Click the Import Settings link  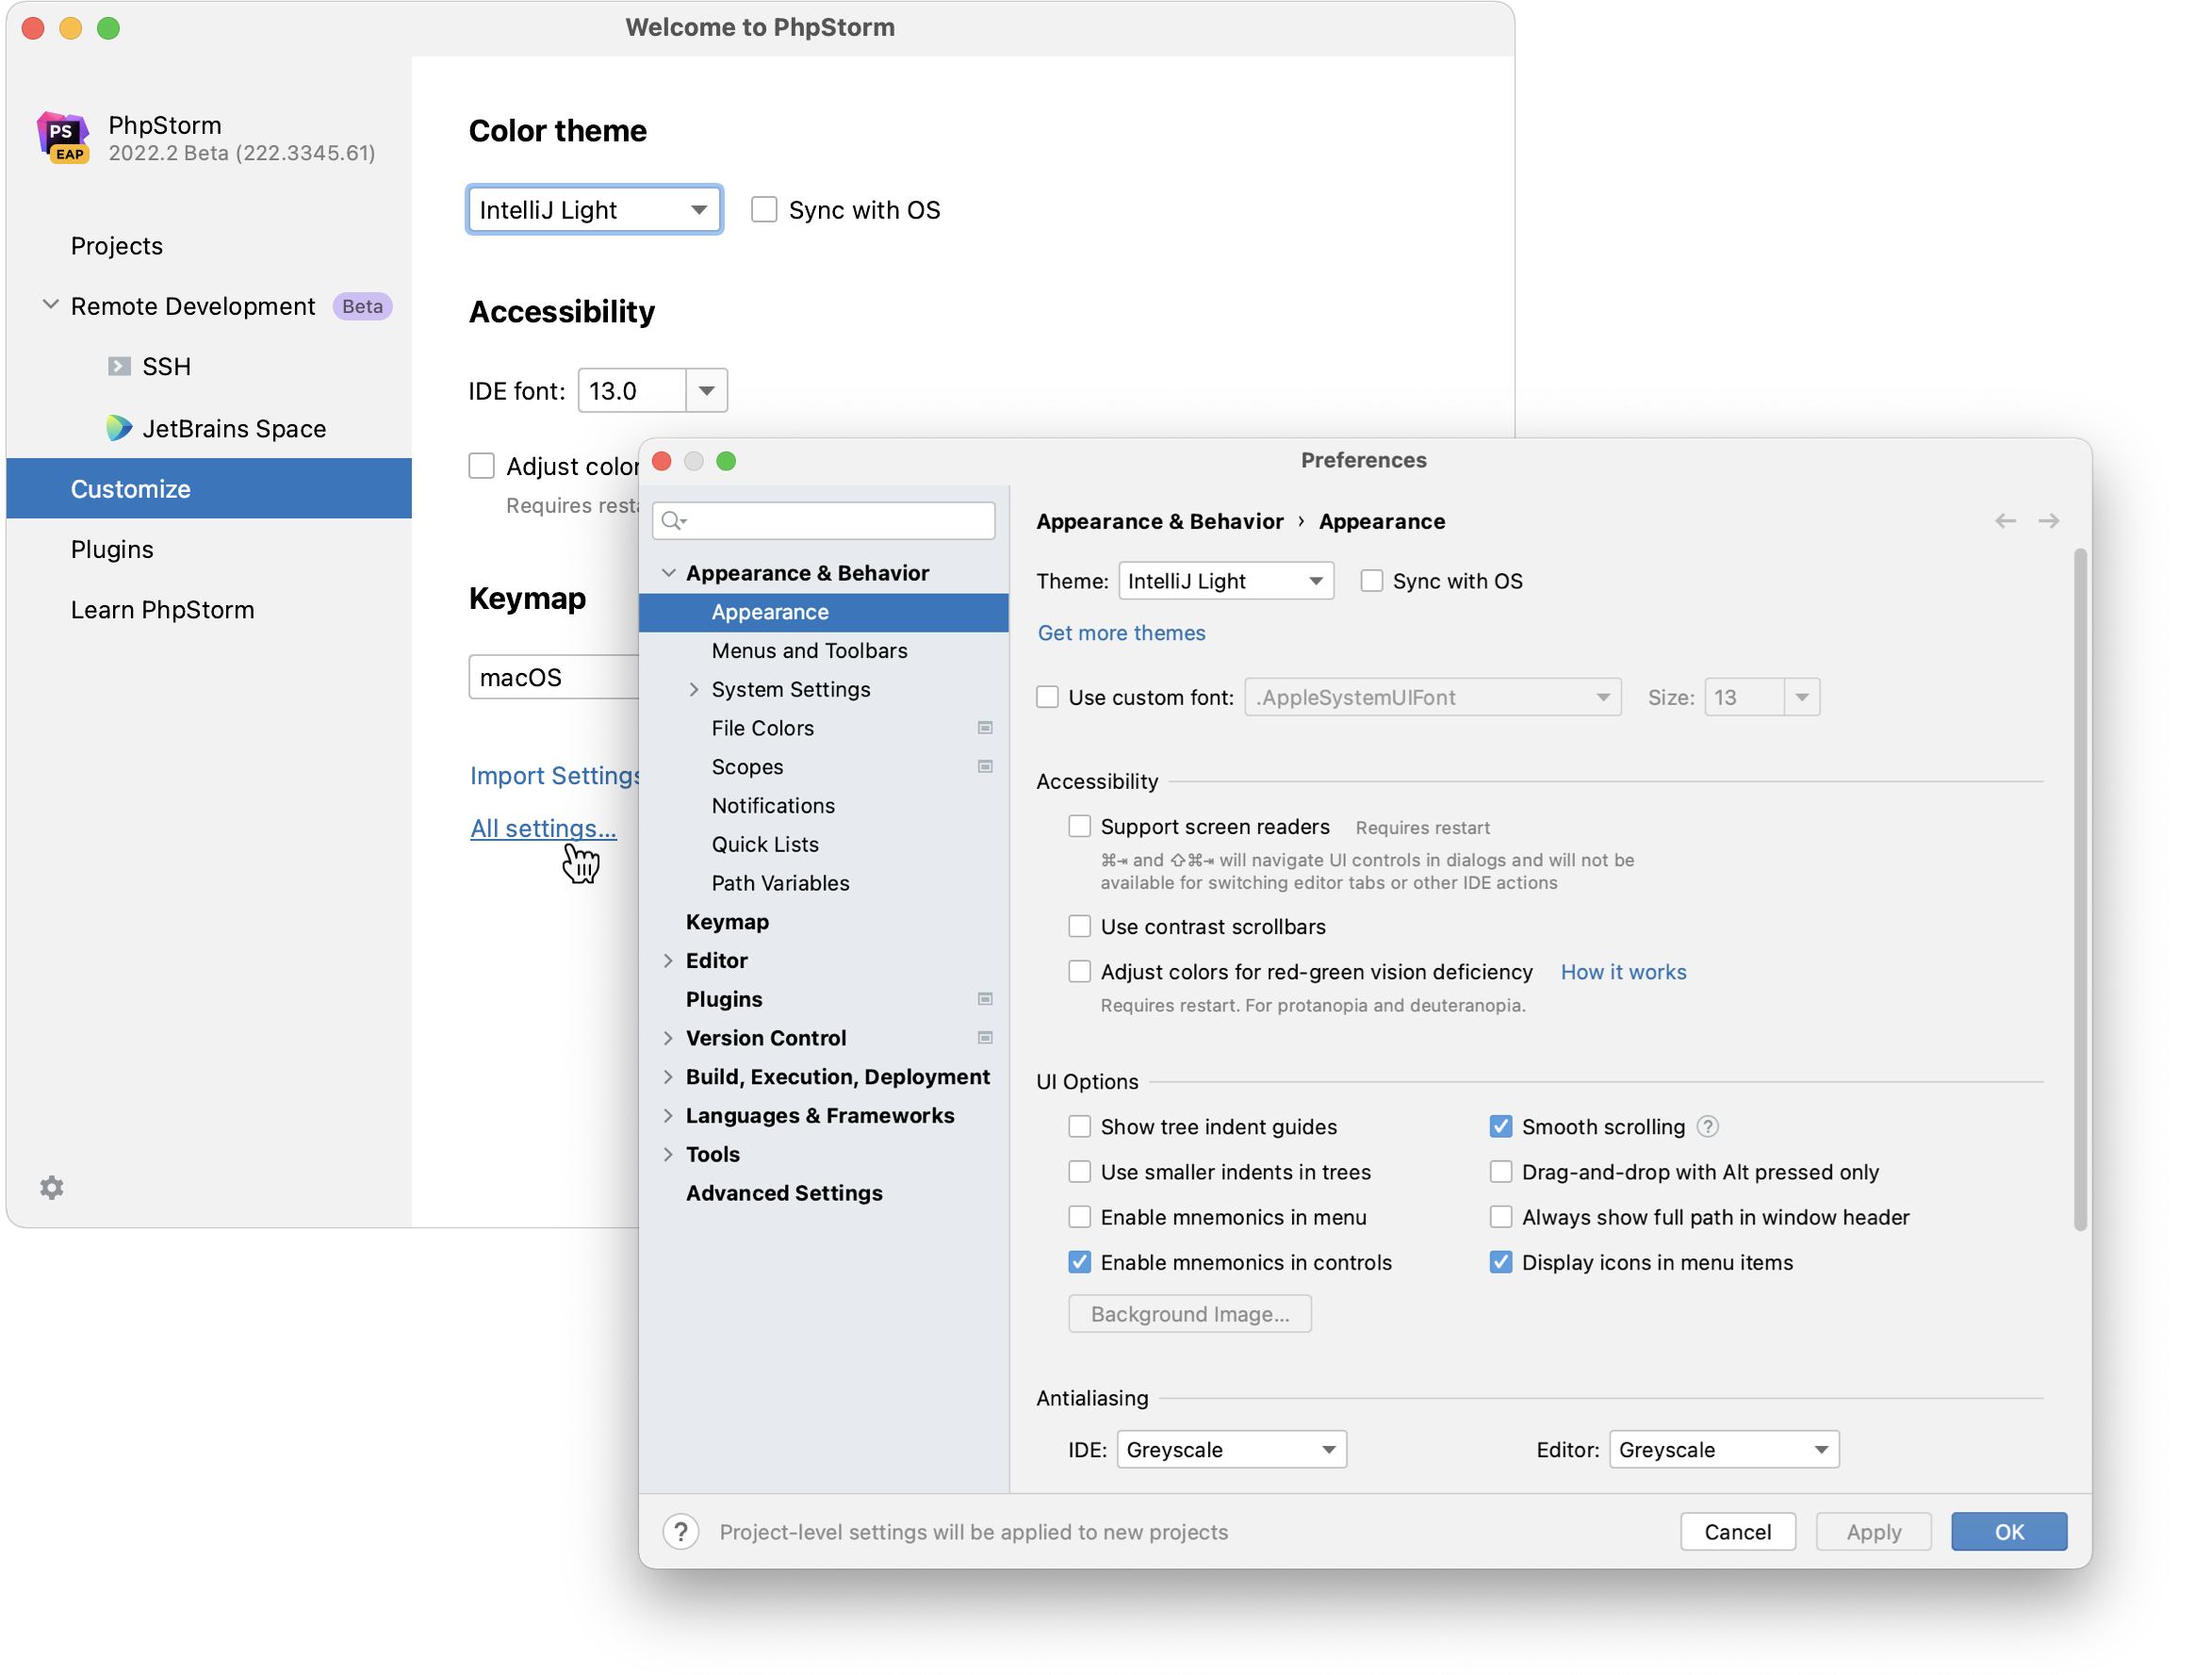click(x=555, y=776)
